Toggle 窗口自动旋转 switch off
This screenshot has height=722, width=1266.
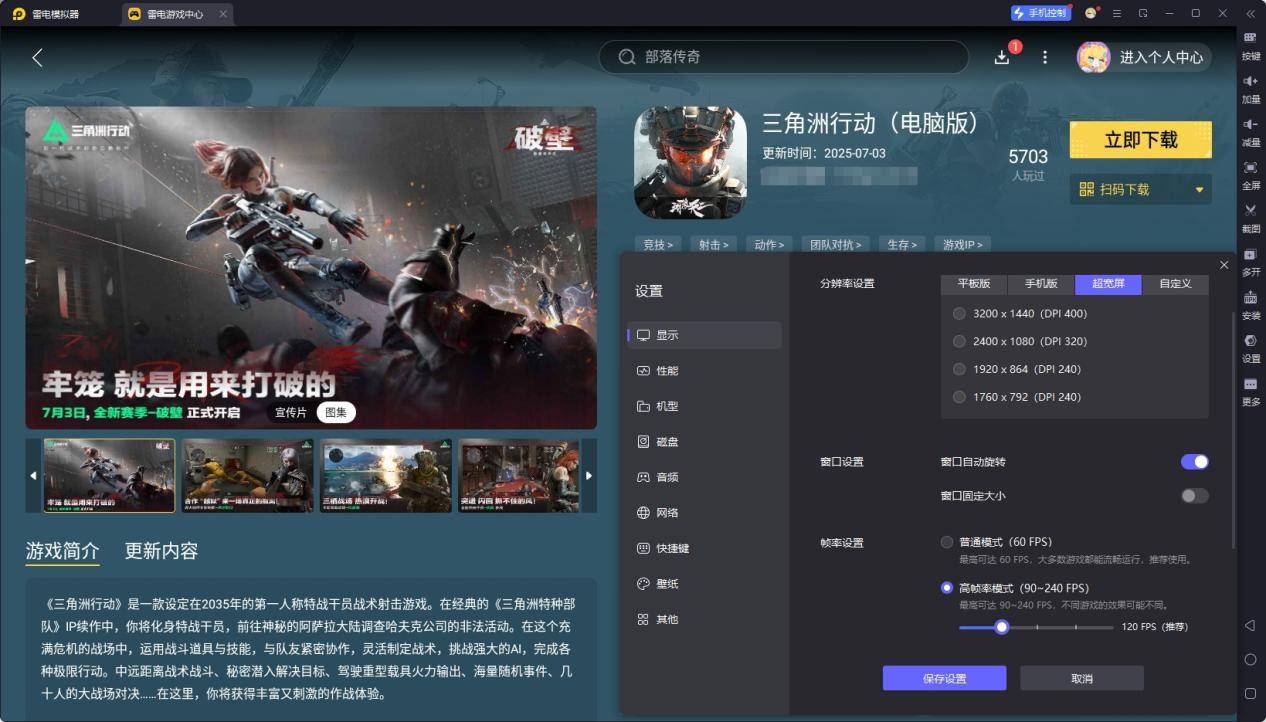[x=1194, y=462]
